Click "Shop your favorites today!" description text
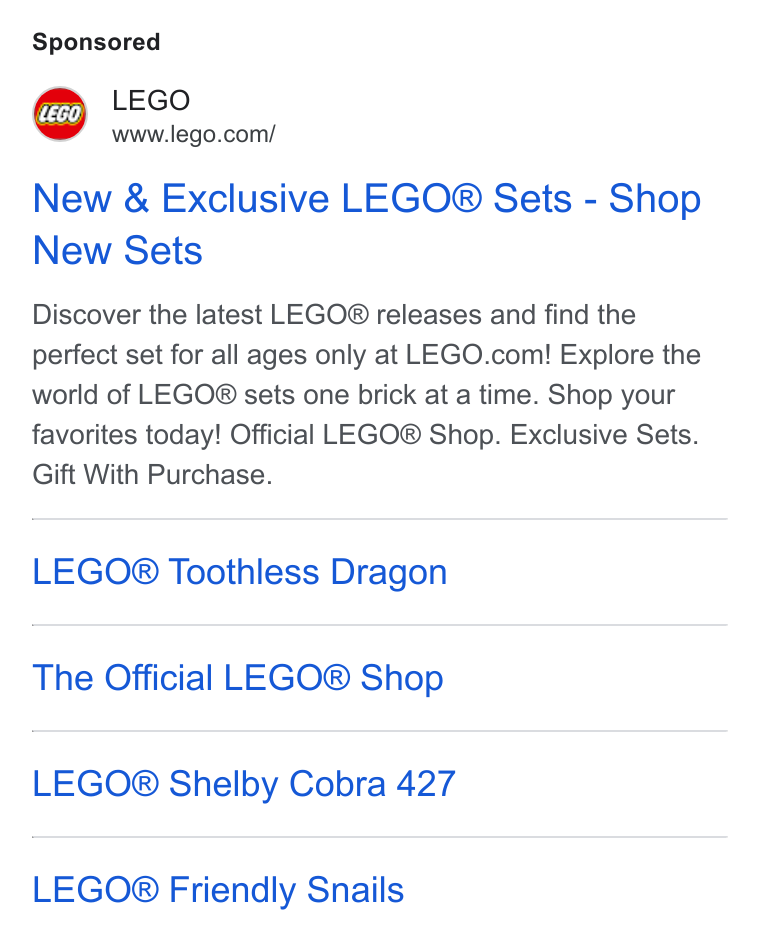This screenshot has width=760, height=942. (x=354, y=415)
